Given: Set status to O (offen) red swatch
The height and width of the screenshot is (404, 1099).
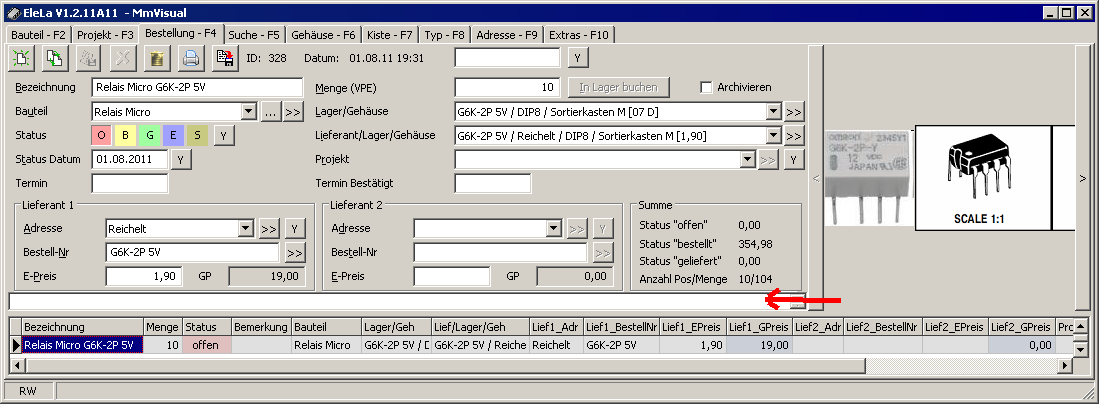Looking at the screenshot, I should (x=102, y=135).
